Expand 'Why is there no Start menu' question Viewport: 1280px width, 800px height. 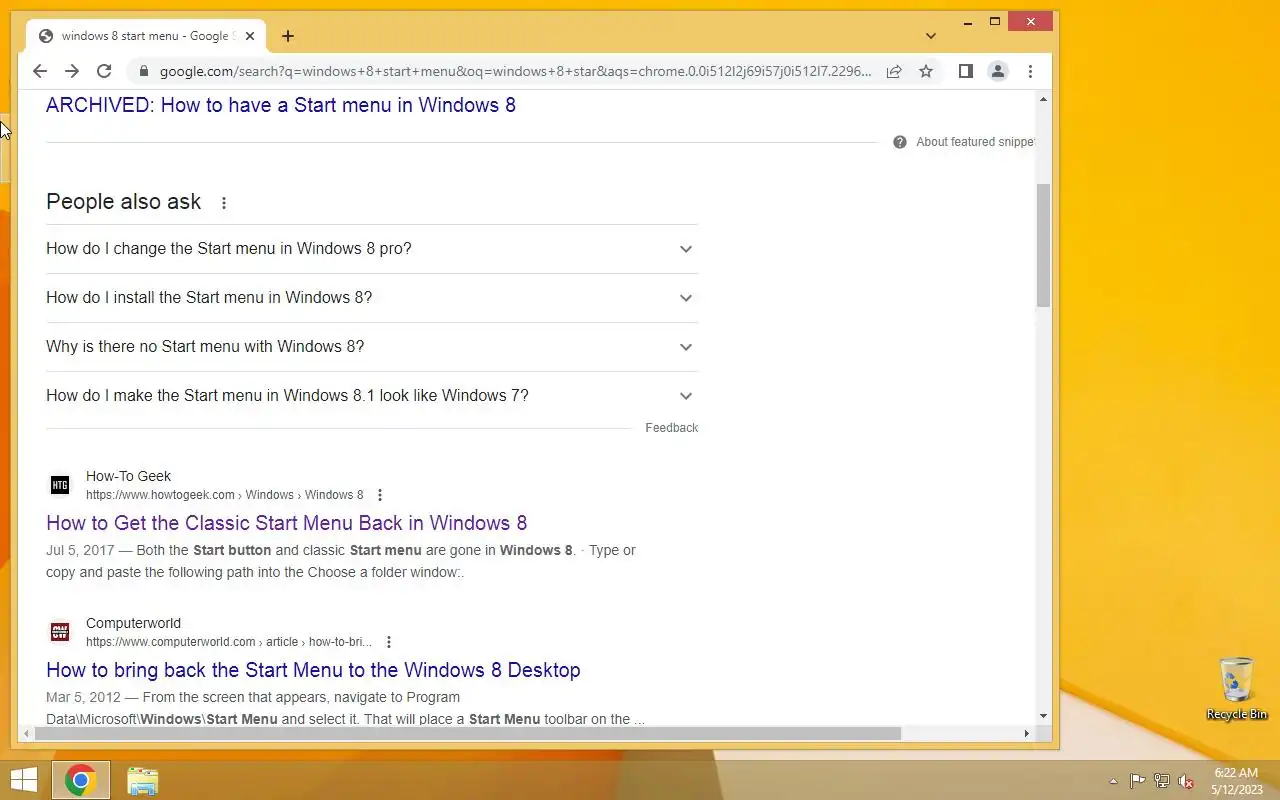tap(372, 347)
